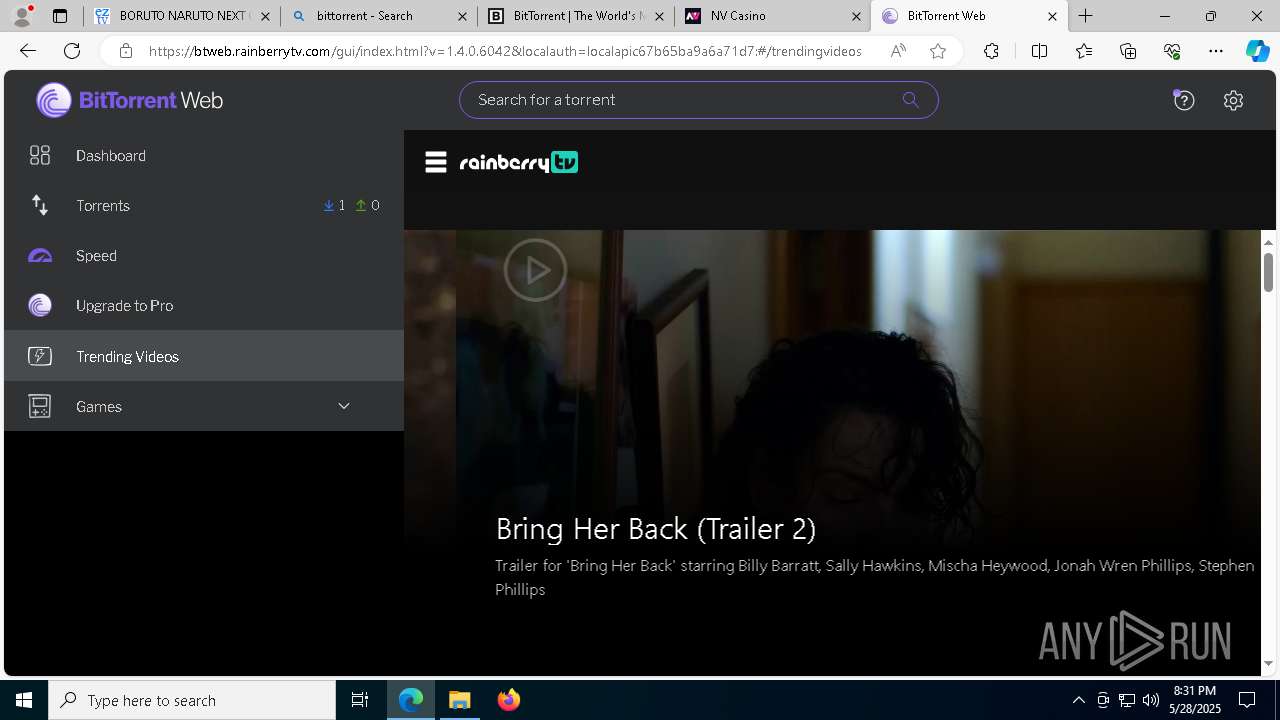Open the notification center

pos(1247,700)
